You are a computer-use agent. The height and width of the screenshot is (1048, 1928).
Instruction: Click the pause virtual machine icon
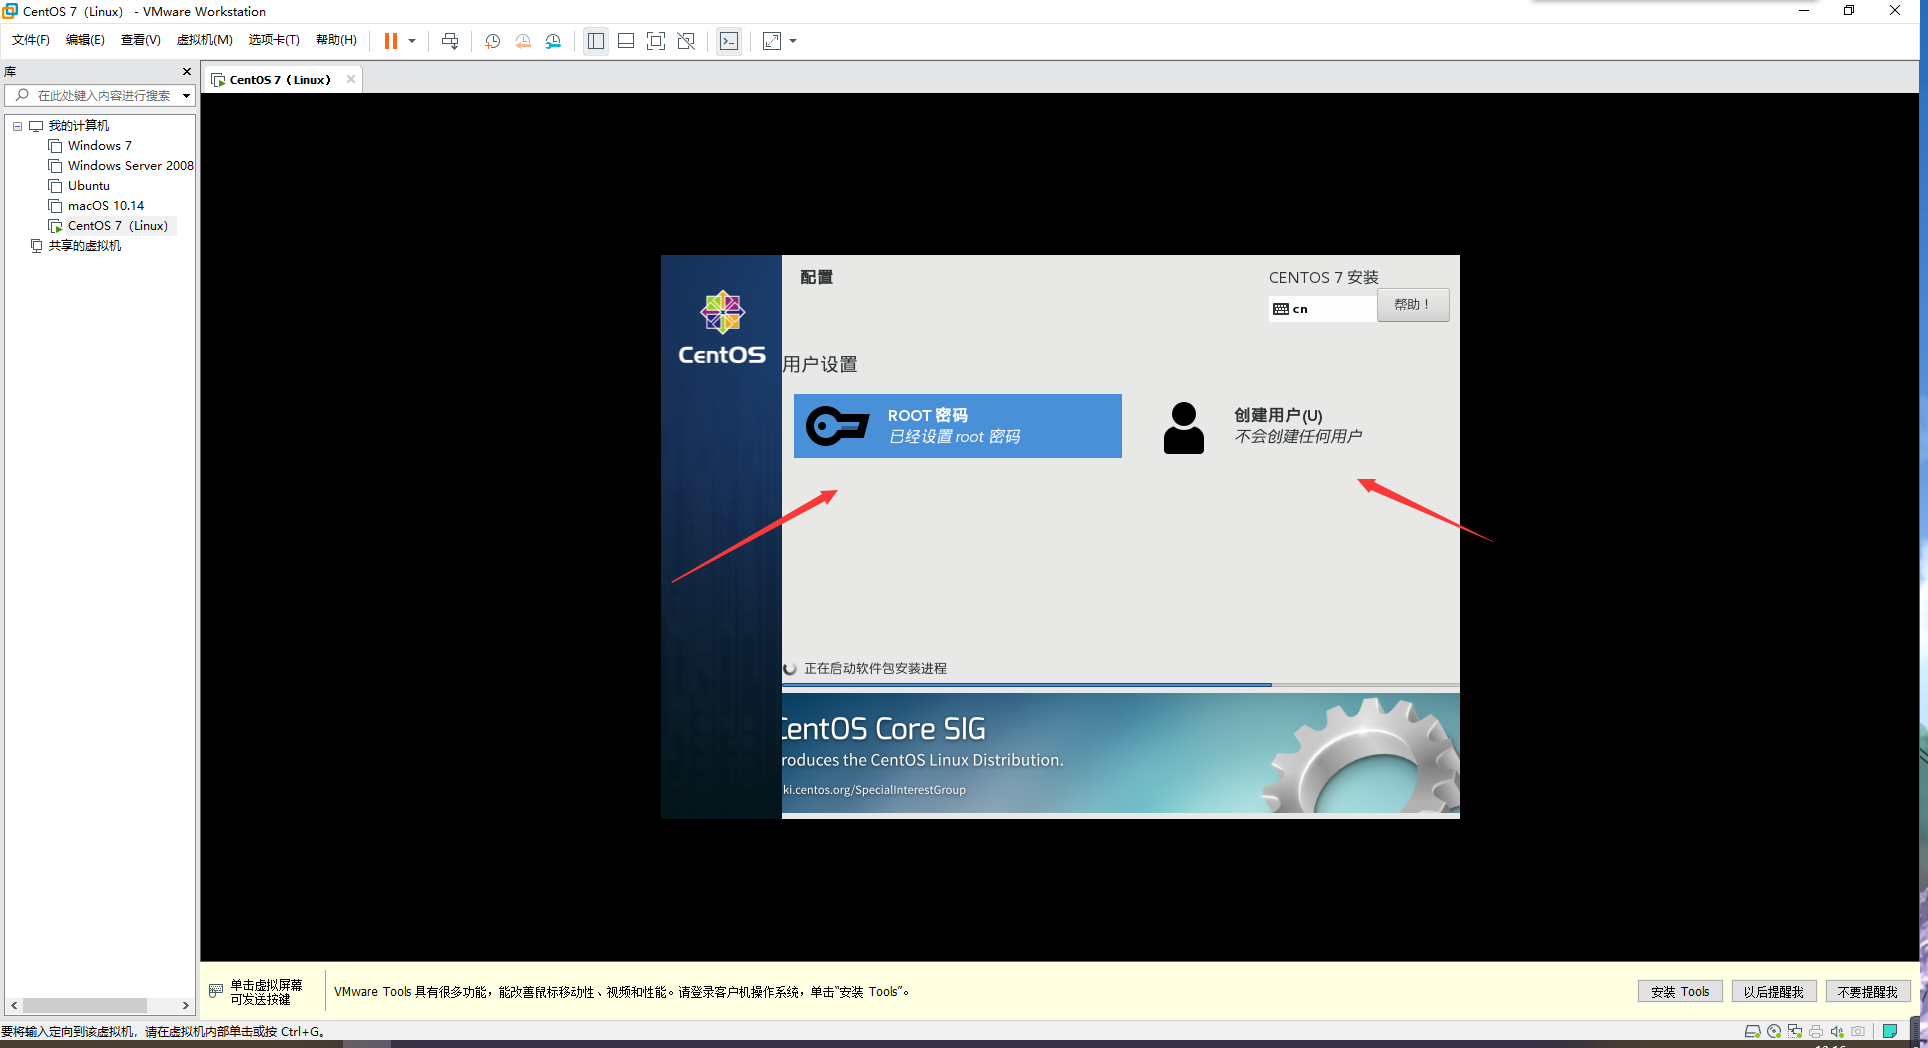tap(391, 41)
